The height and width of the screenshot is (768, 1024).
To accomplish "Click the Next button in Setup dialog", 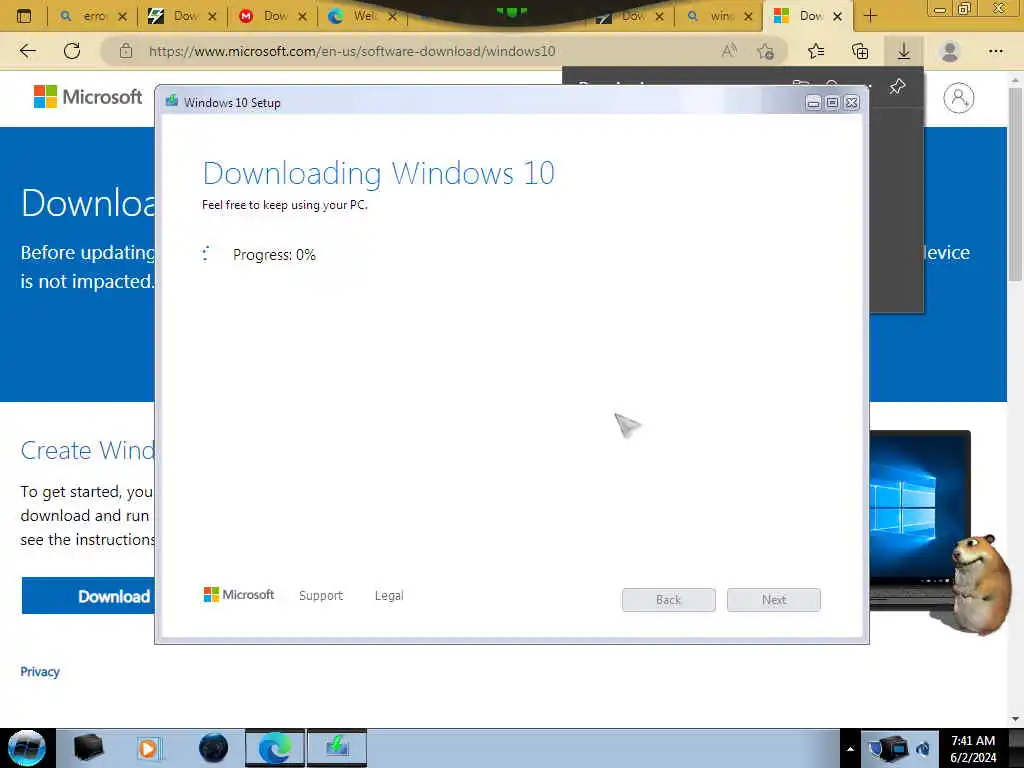I will [774, 600].
